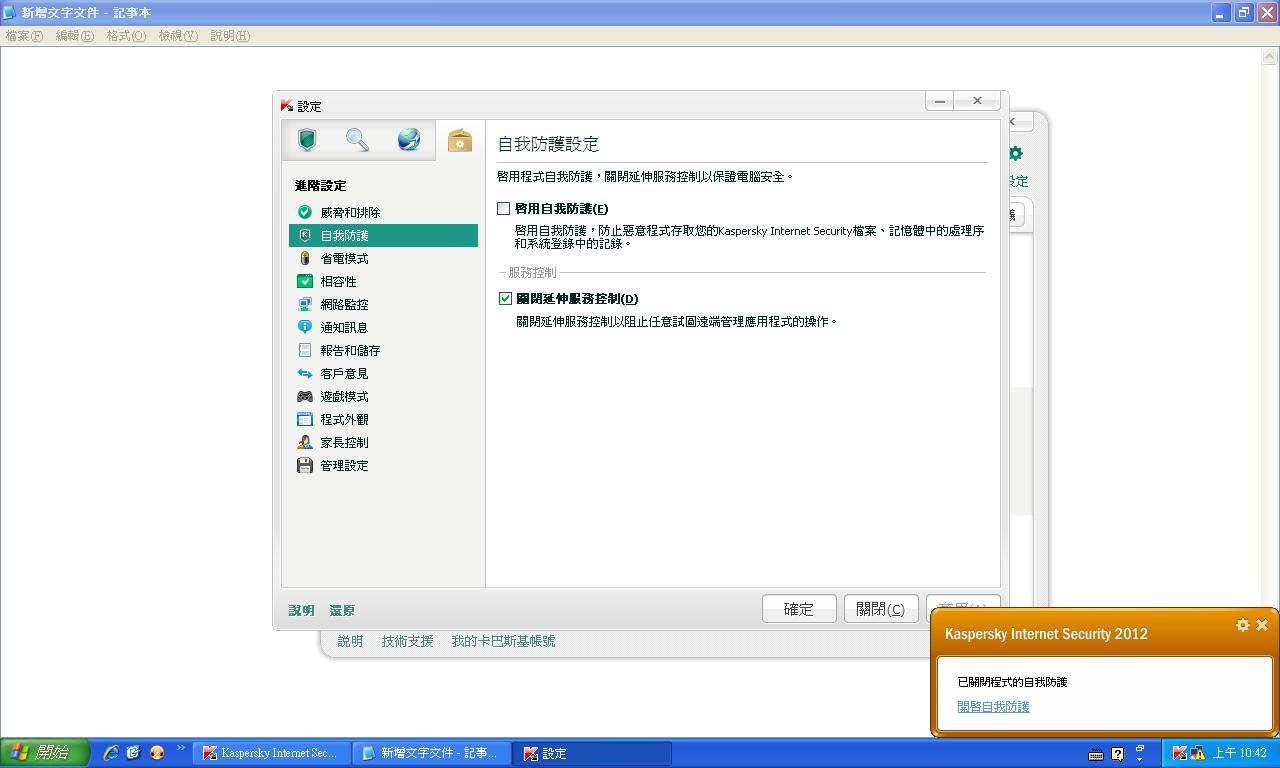Click the arrows icon beside 客戶意見
Screen dimensions: 1280x768
pos(305,373)
